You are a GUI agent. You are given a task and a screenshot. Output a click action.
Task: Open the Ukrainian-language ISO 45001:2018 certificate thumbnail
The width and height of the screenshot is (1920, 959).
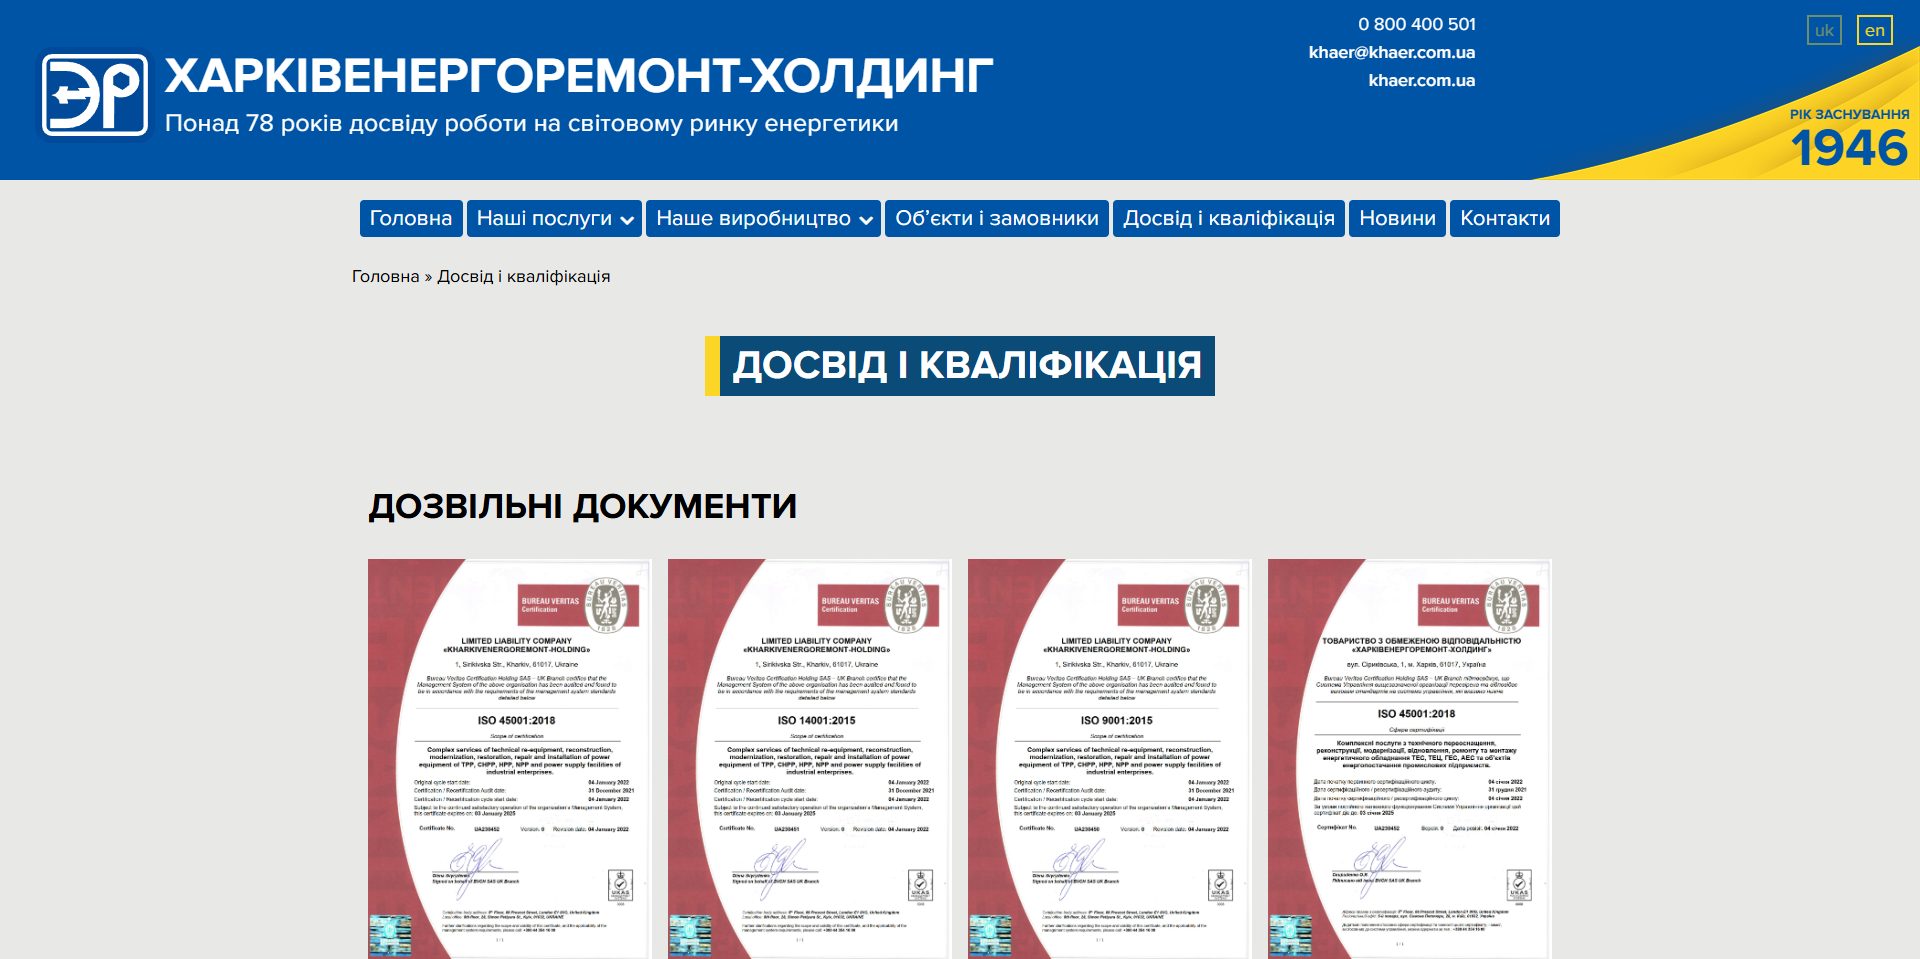tap(1410, 759)
